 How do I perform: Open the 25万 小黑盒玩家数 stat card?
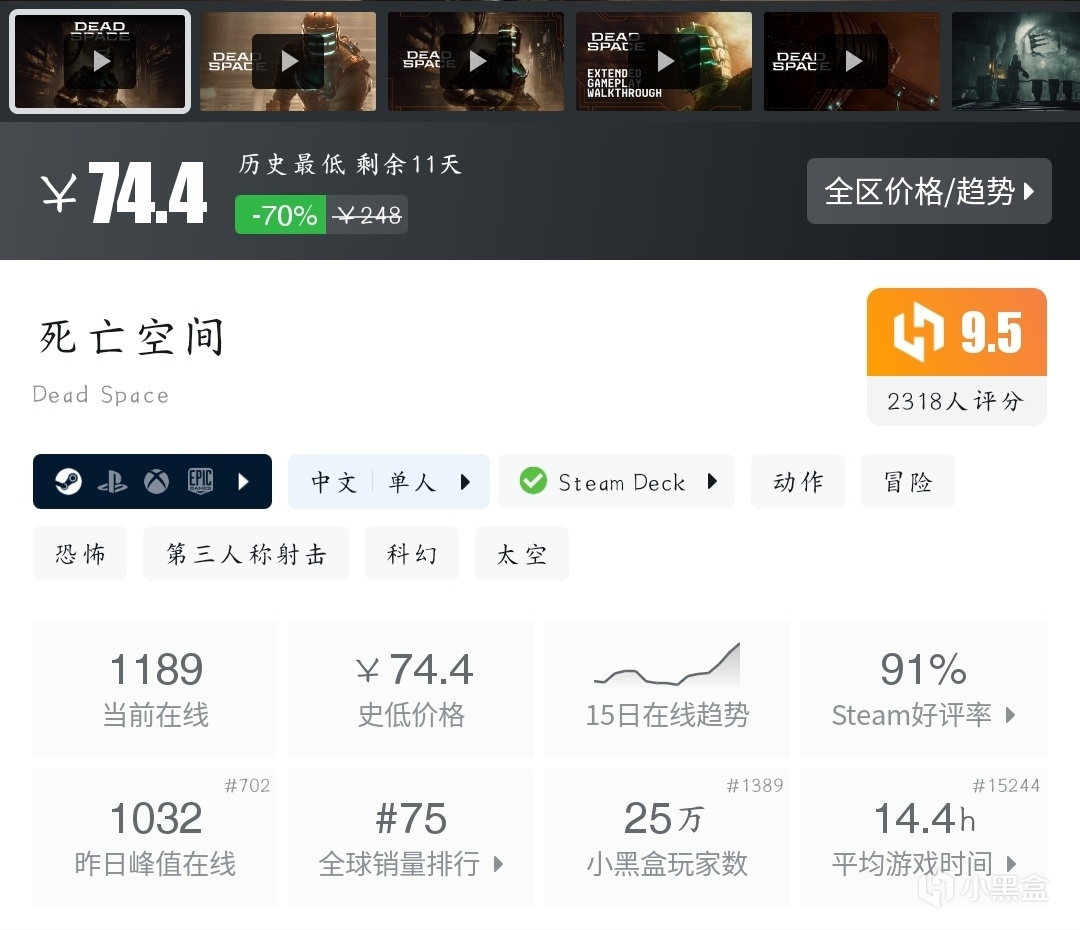[x=667, y=838]
